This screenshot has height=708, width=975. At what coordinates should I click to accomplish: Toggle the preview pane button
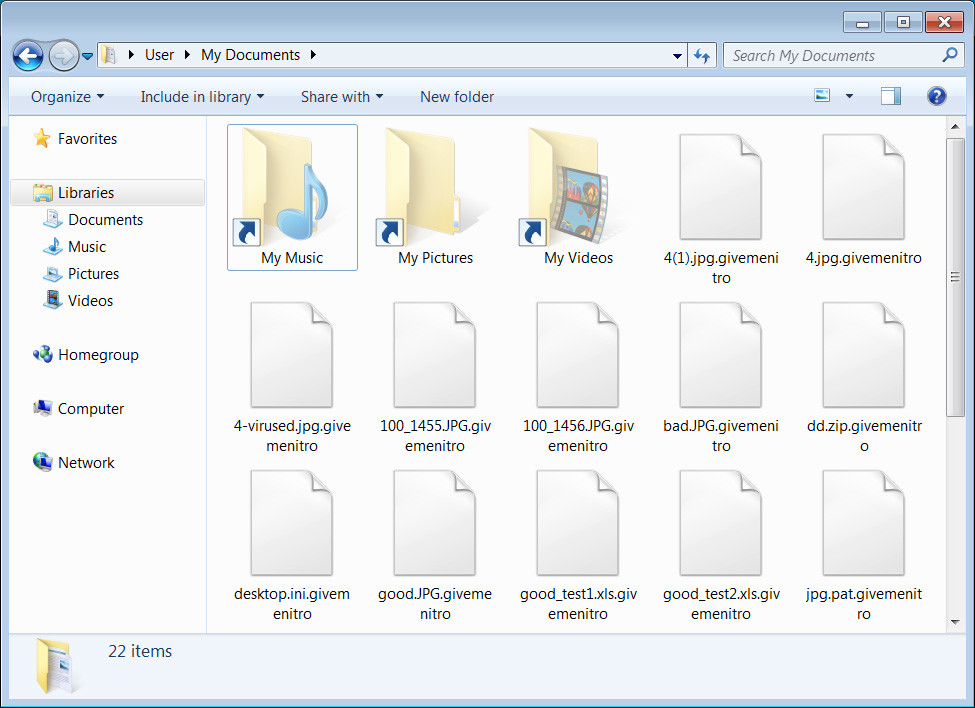pos(890,96)
